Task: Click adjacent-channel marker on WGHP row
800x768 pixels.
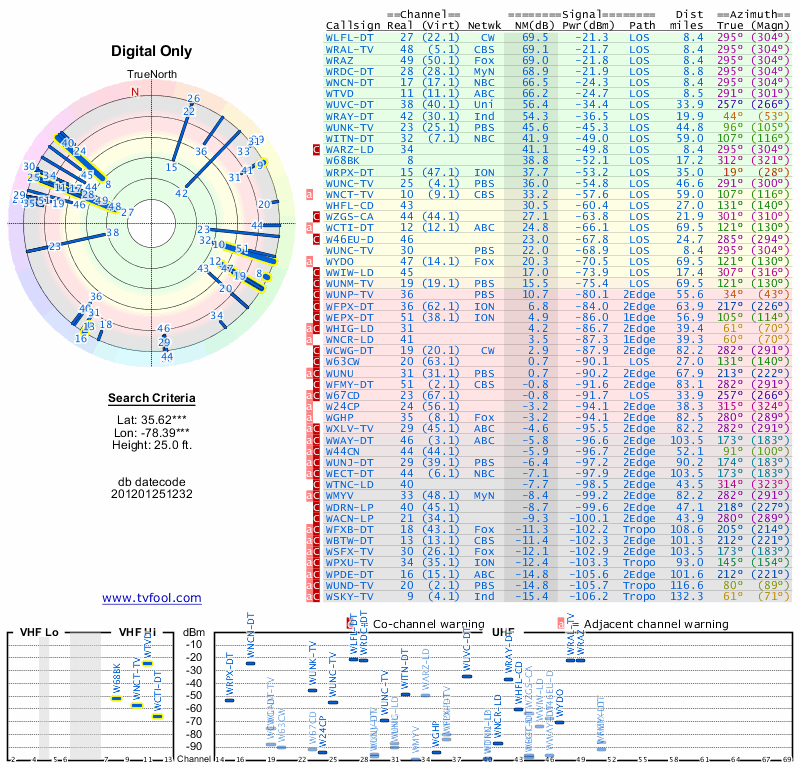Action: pyautogui.click(x=309, y=417)
